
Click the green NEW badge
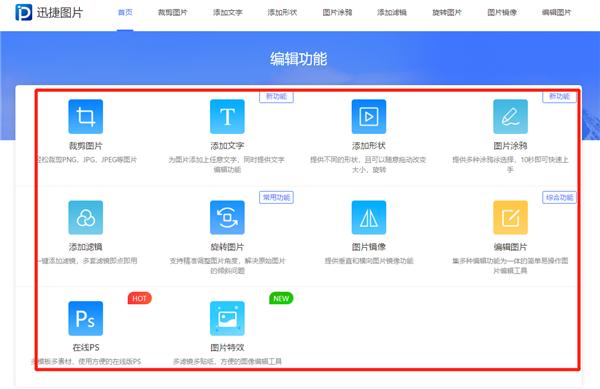click(x=281, y=298)
